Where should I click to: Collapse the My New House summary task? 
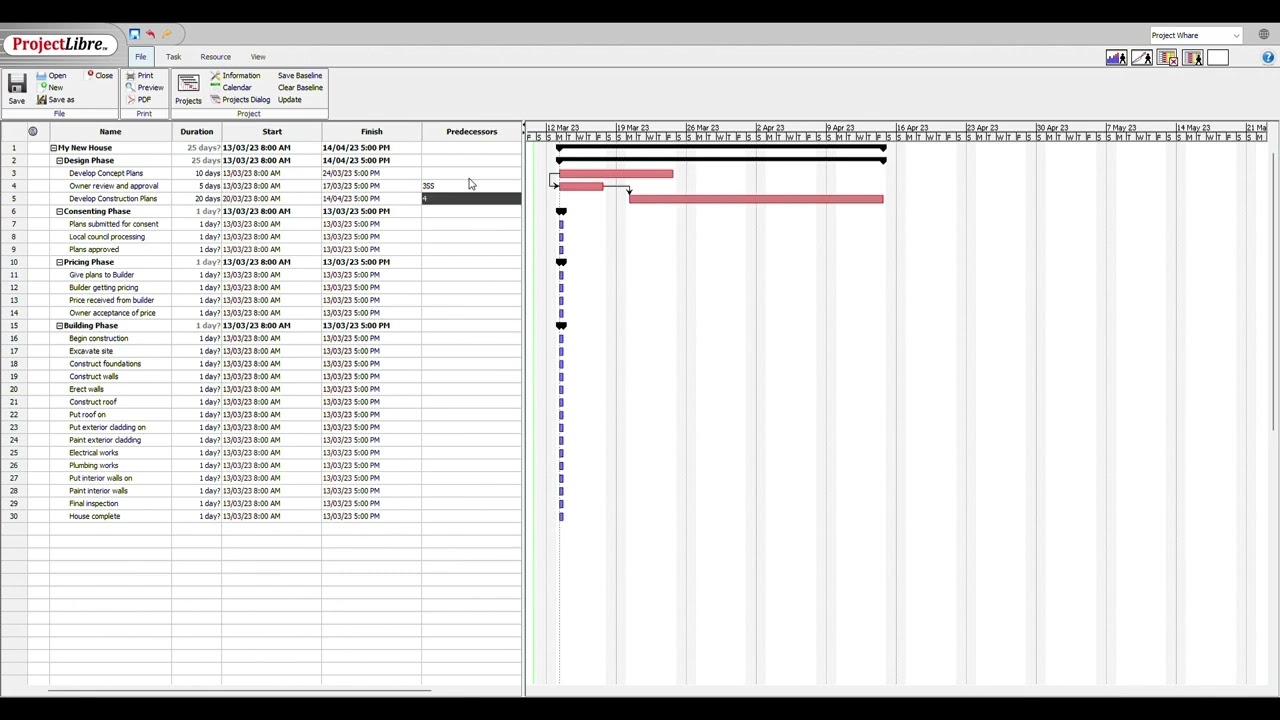[x=53, y=148]
